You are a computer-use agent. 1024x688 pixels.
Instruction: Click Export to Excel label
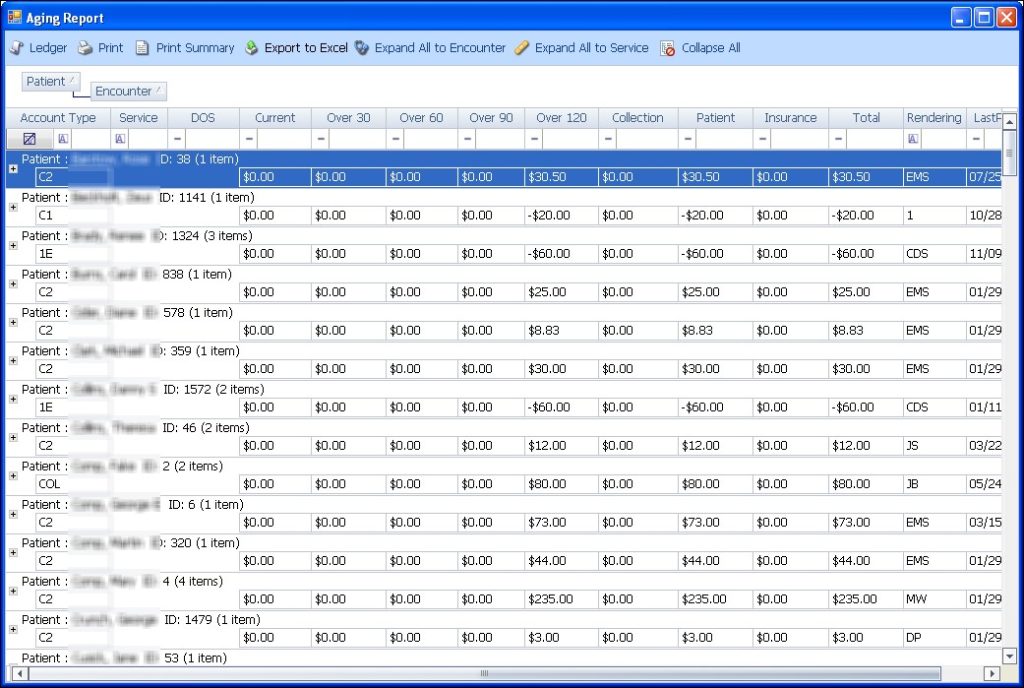[306, 48]
